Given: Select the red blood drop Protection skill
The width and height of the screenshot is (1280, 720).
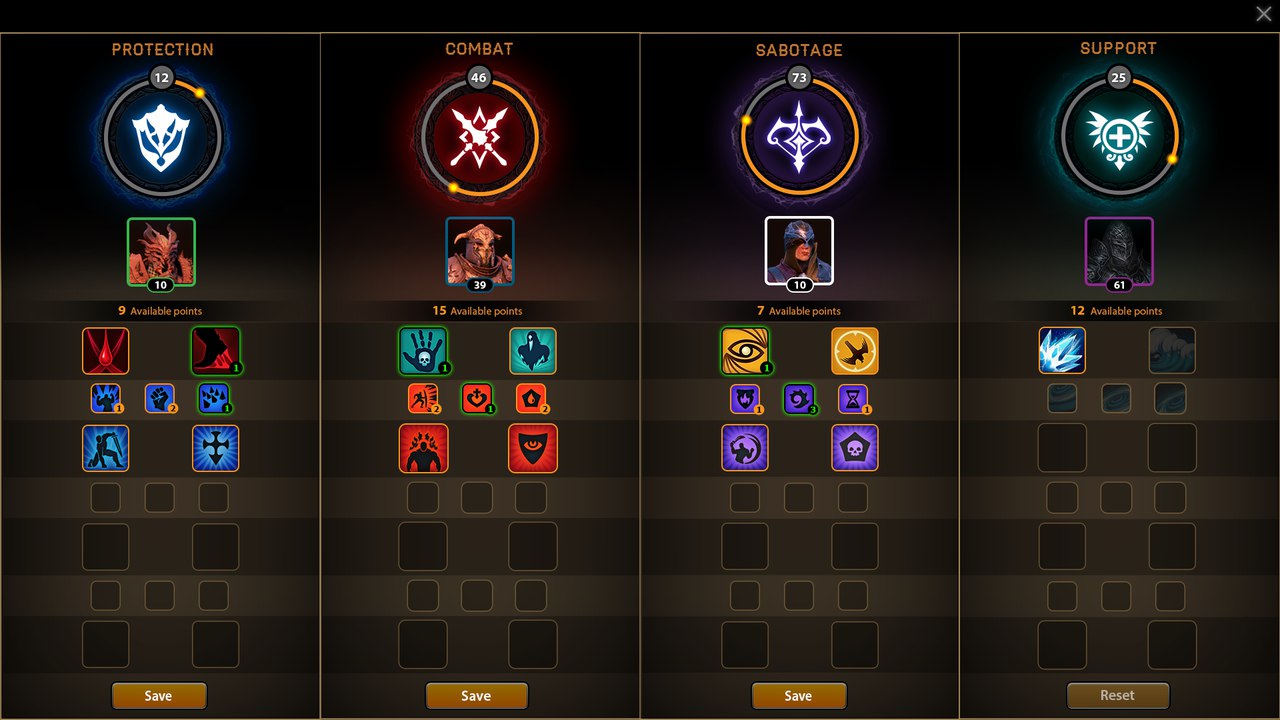Looking at the screenshot, I should 106,351.
